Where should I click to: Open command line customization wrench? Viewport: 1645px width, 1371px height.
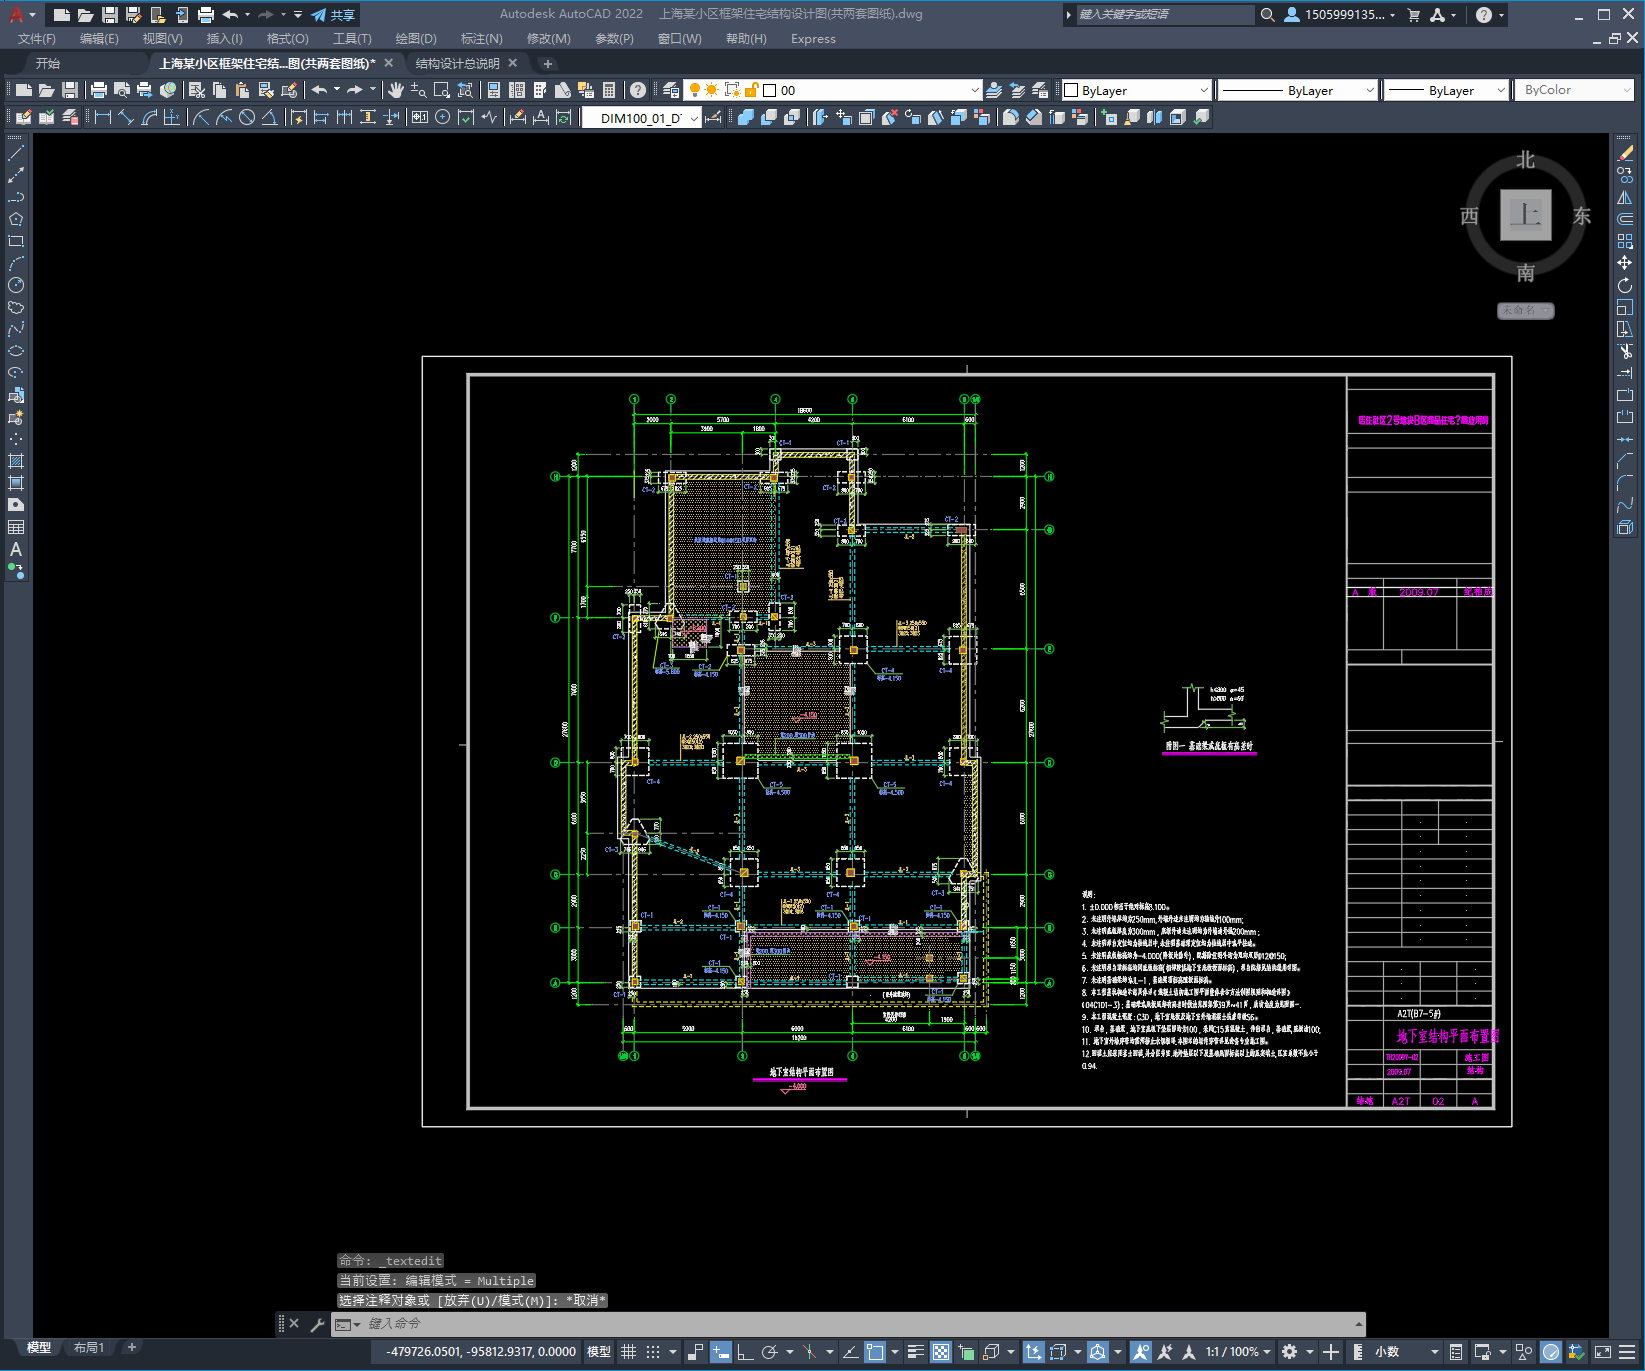click(318, 1324)
